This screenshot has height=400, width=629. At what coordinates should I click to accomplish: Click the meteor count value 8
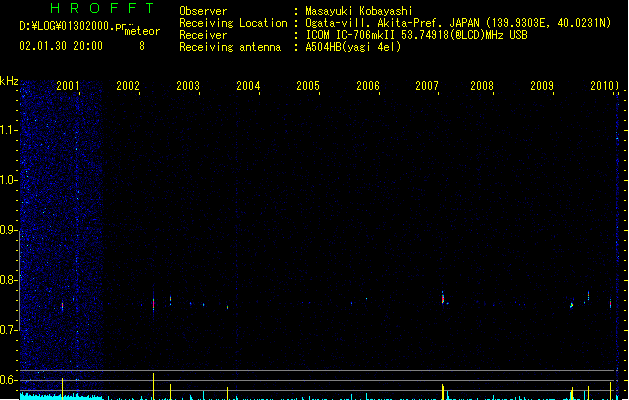tap(142, 46)
